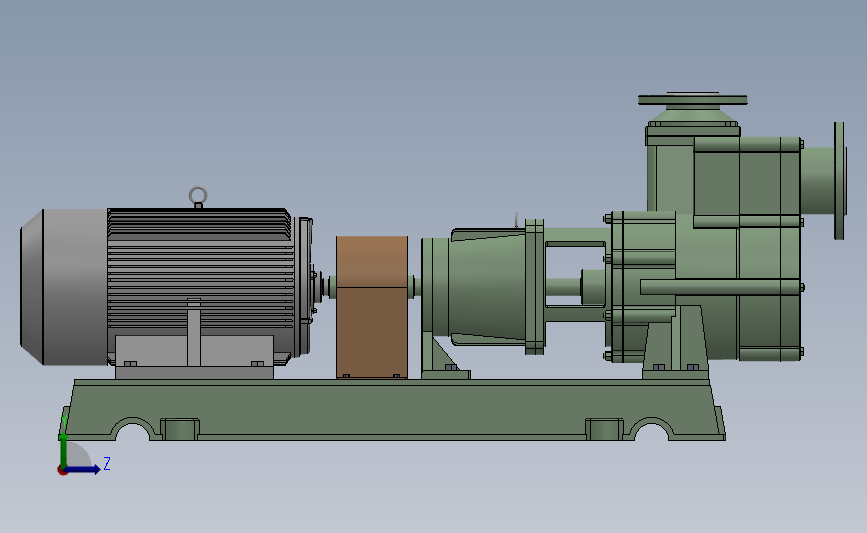This screenshot has height=533, width=867.
Task: Pick the vertical side flange on pump
Action: pos(839,181)
